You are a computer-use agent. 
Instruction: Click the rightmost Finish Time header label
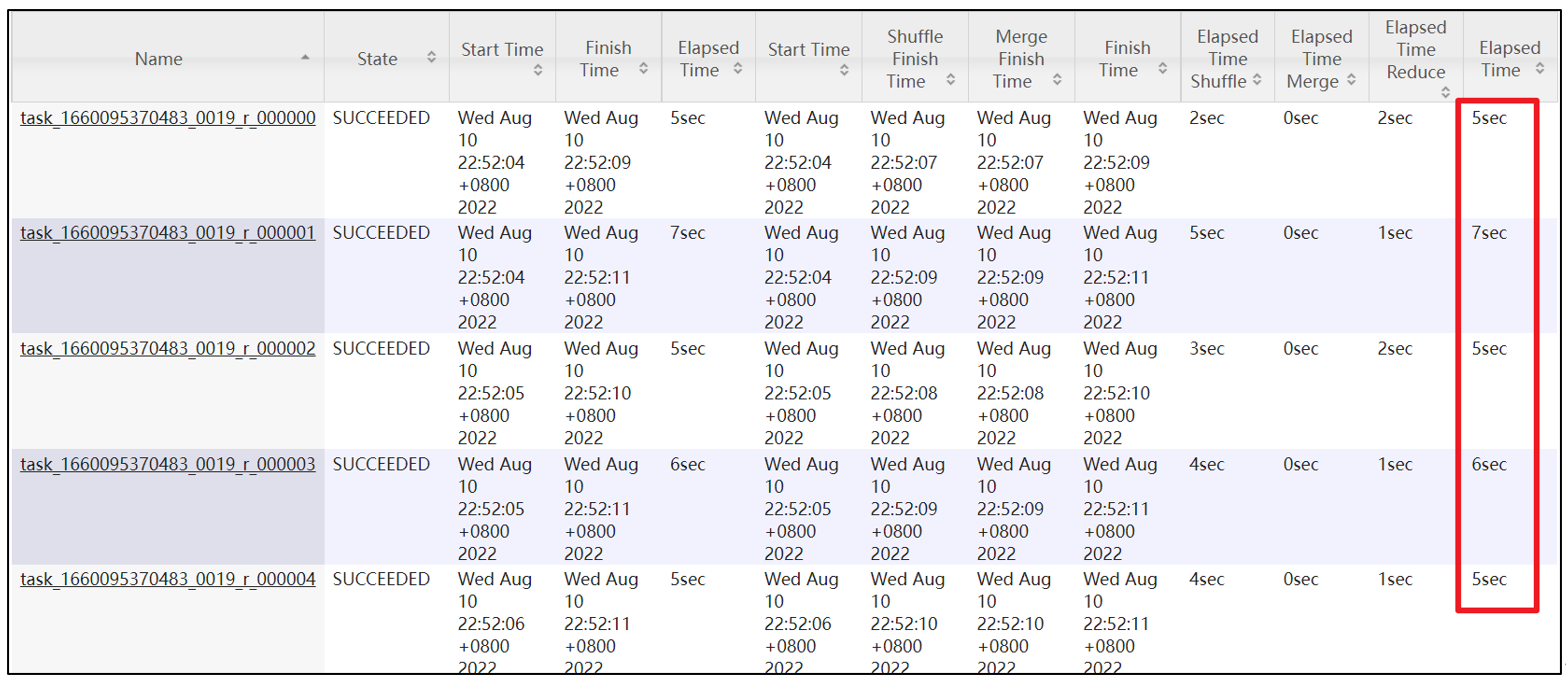1127,58
